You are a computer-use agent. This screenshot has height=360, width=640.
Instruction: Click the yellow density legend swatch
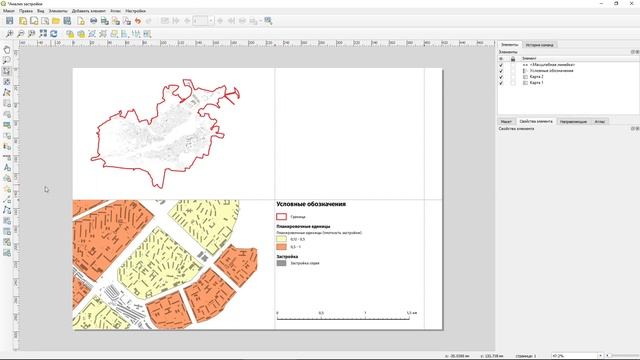point(282,239)
